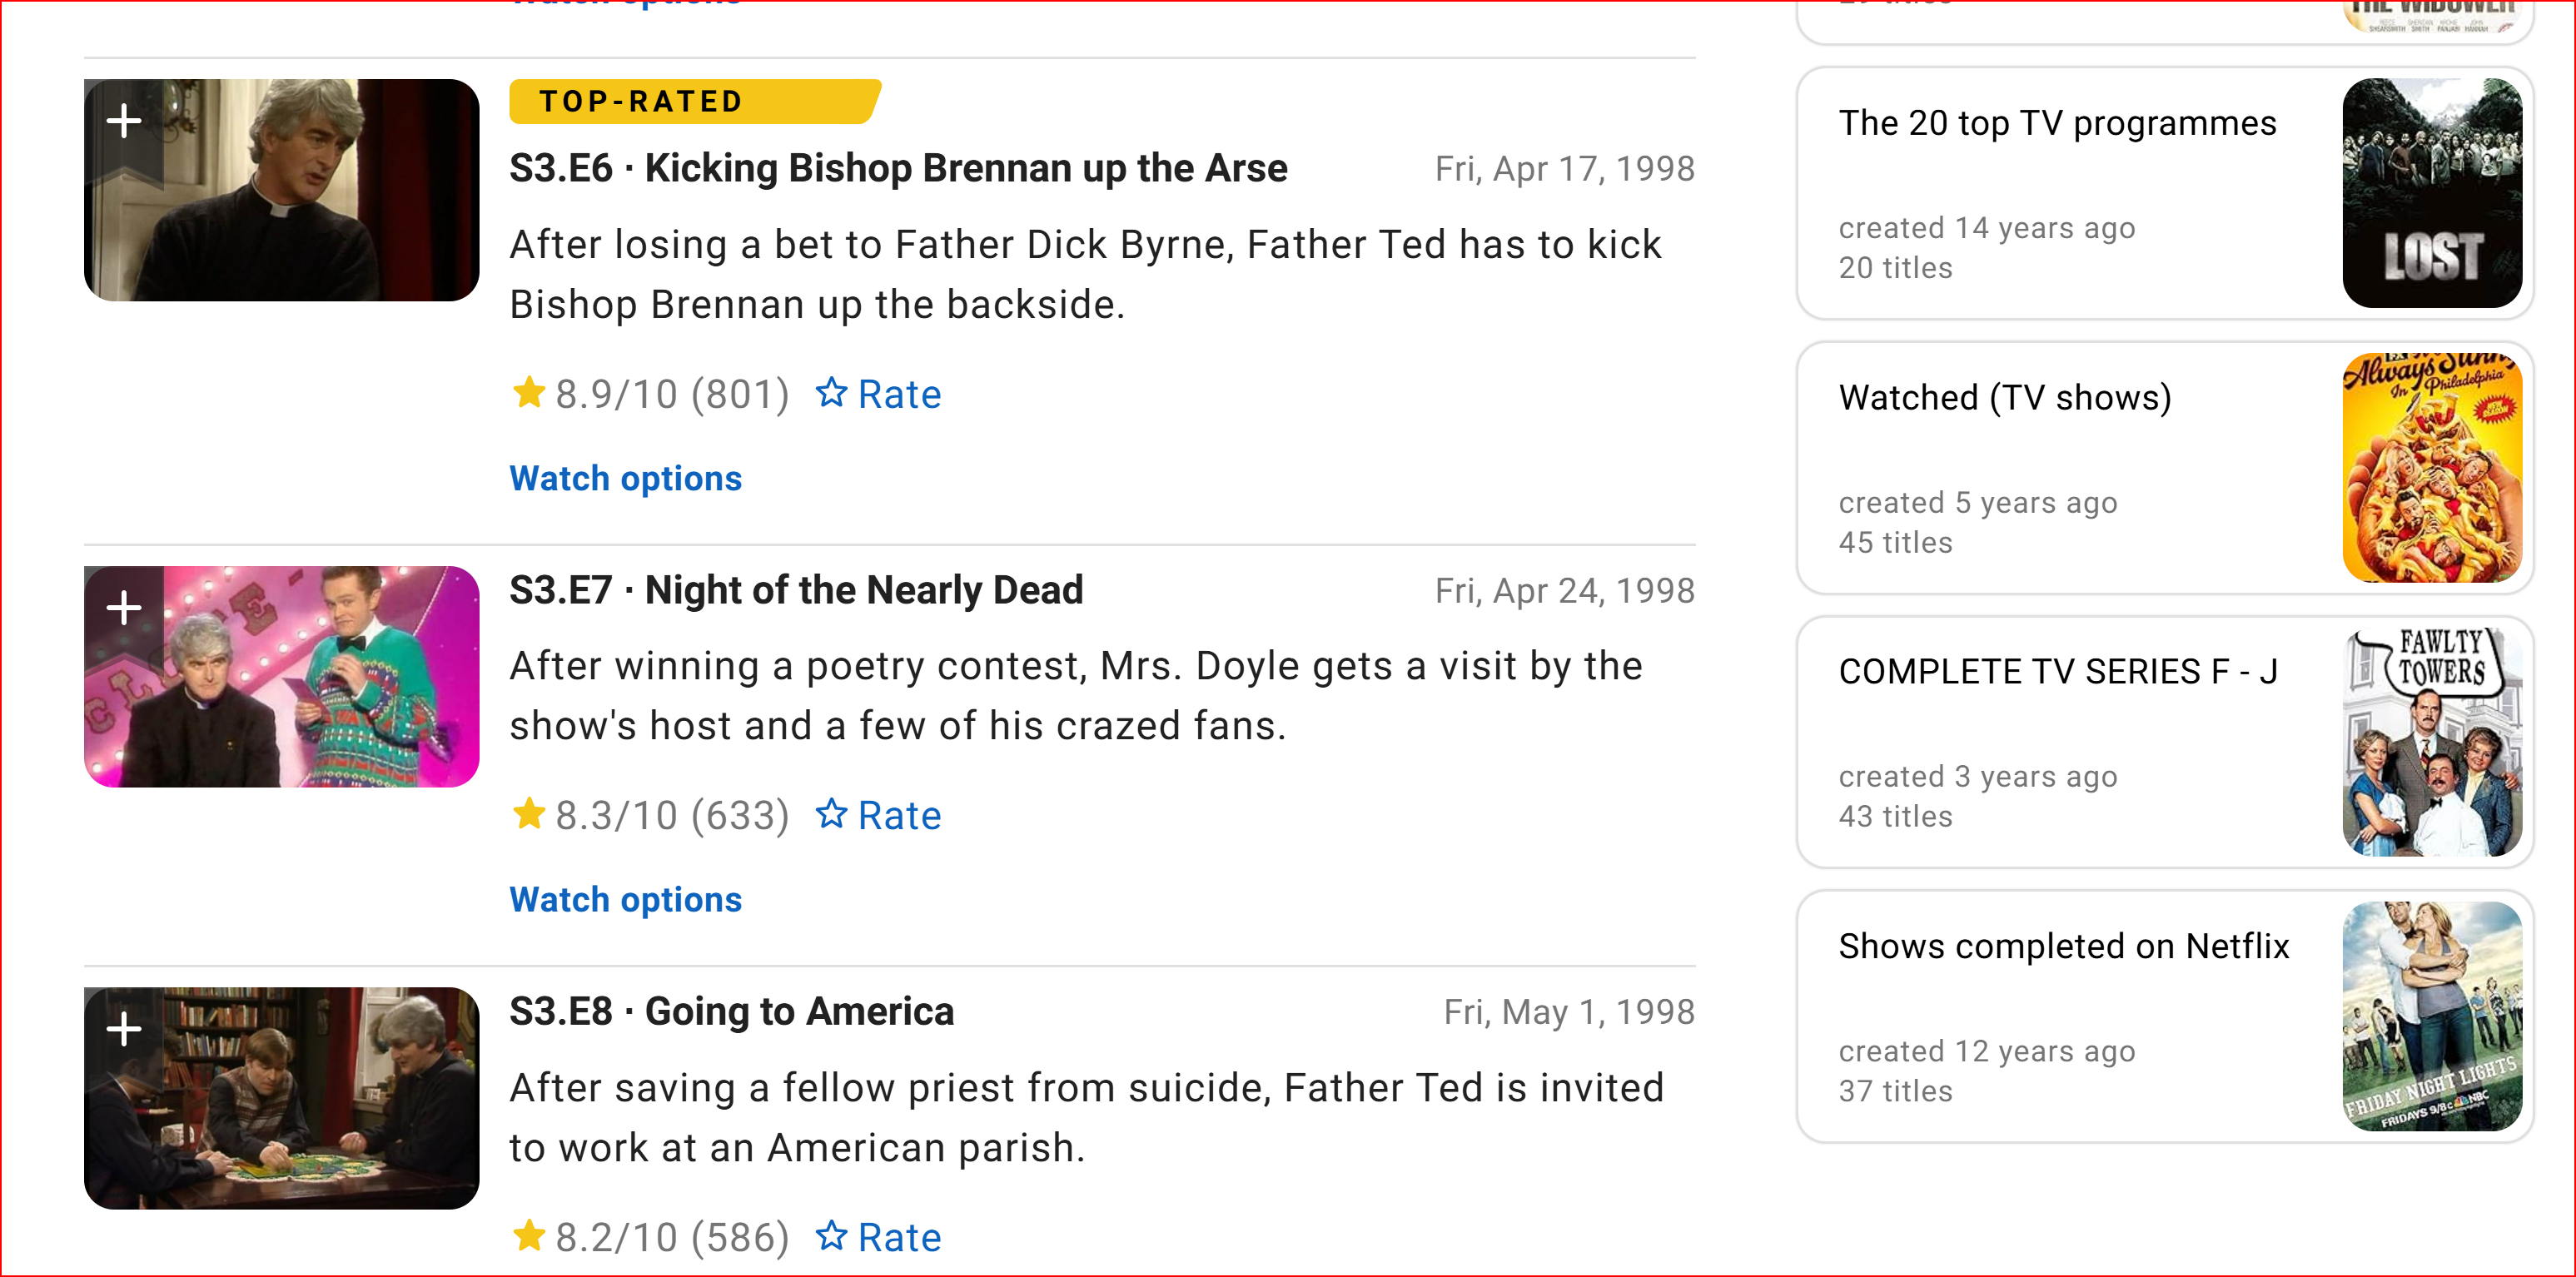Open Watch options for S3.E7

pos(625,899)
